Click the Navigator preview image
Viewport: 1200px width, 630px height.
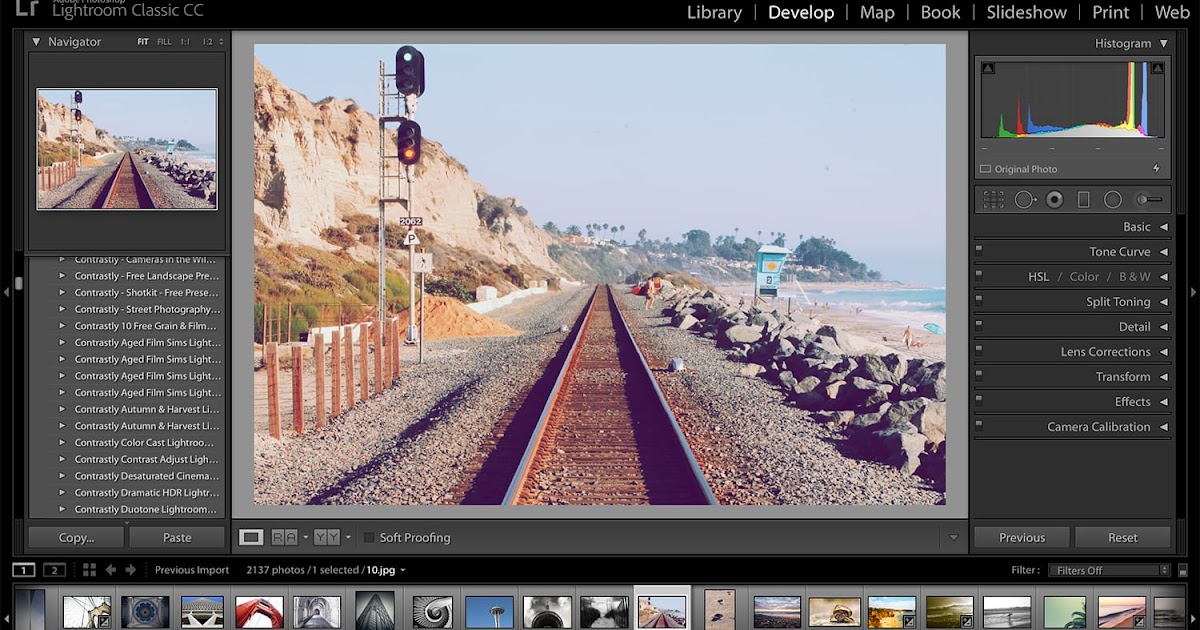127,149
